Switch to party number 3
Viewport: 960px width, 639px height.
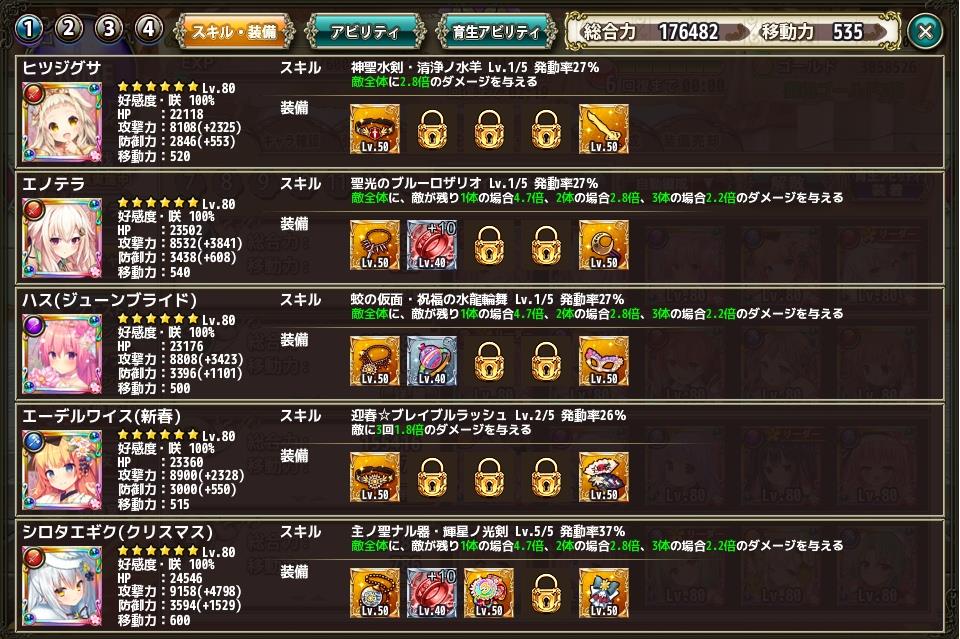click(x=108, y=29)
